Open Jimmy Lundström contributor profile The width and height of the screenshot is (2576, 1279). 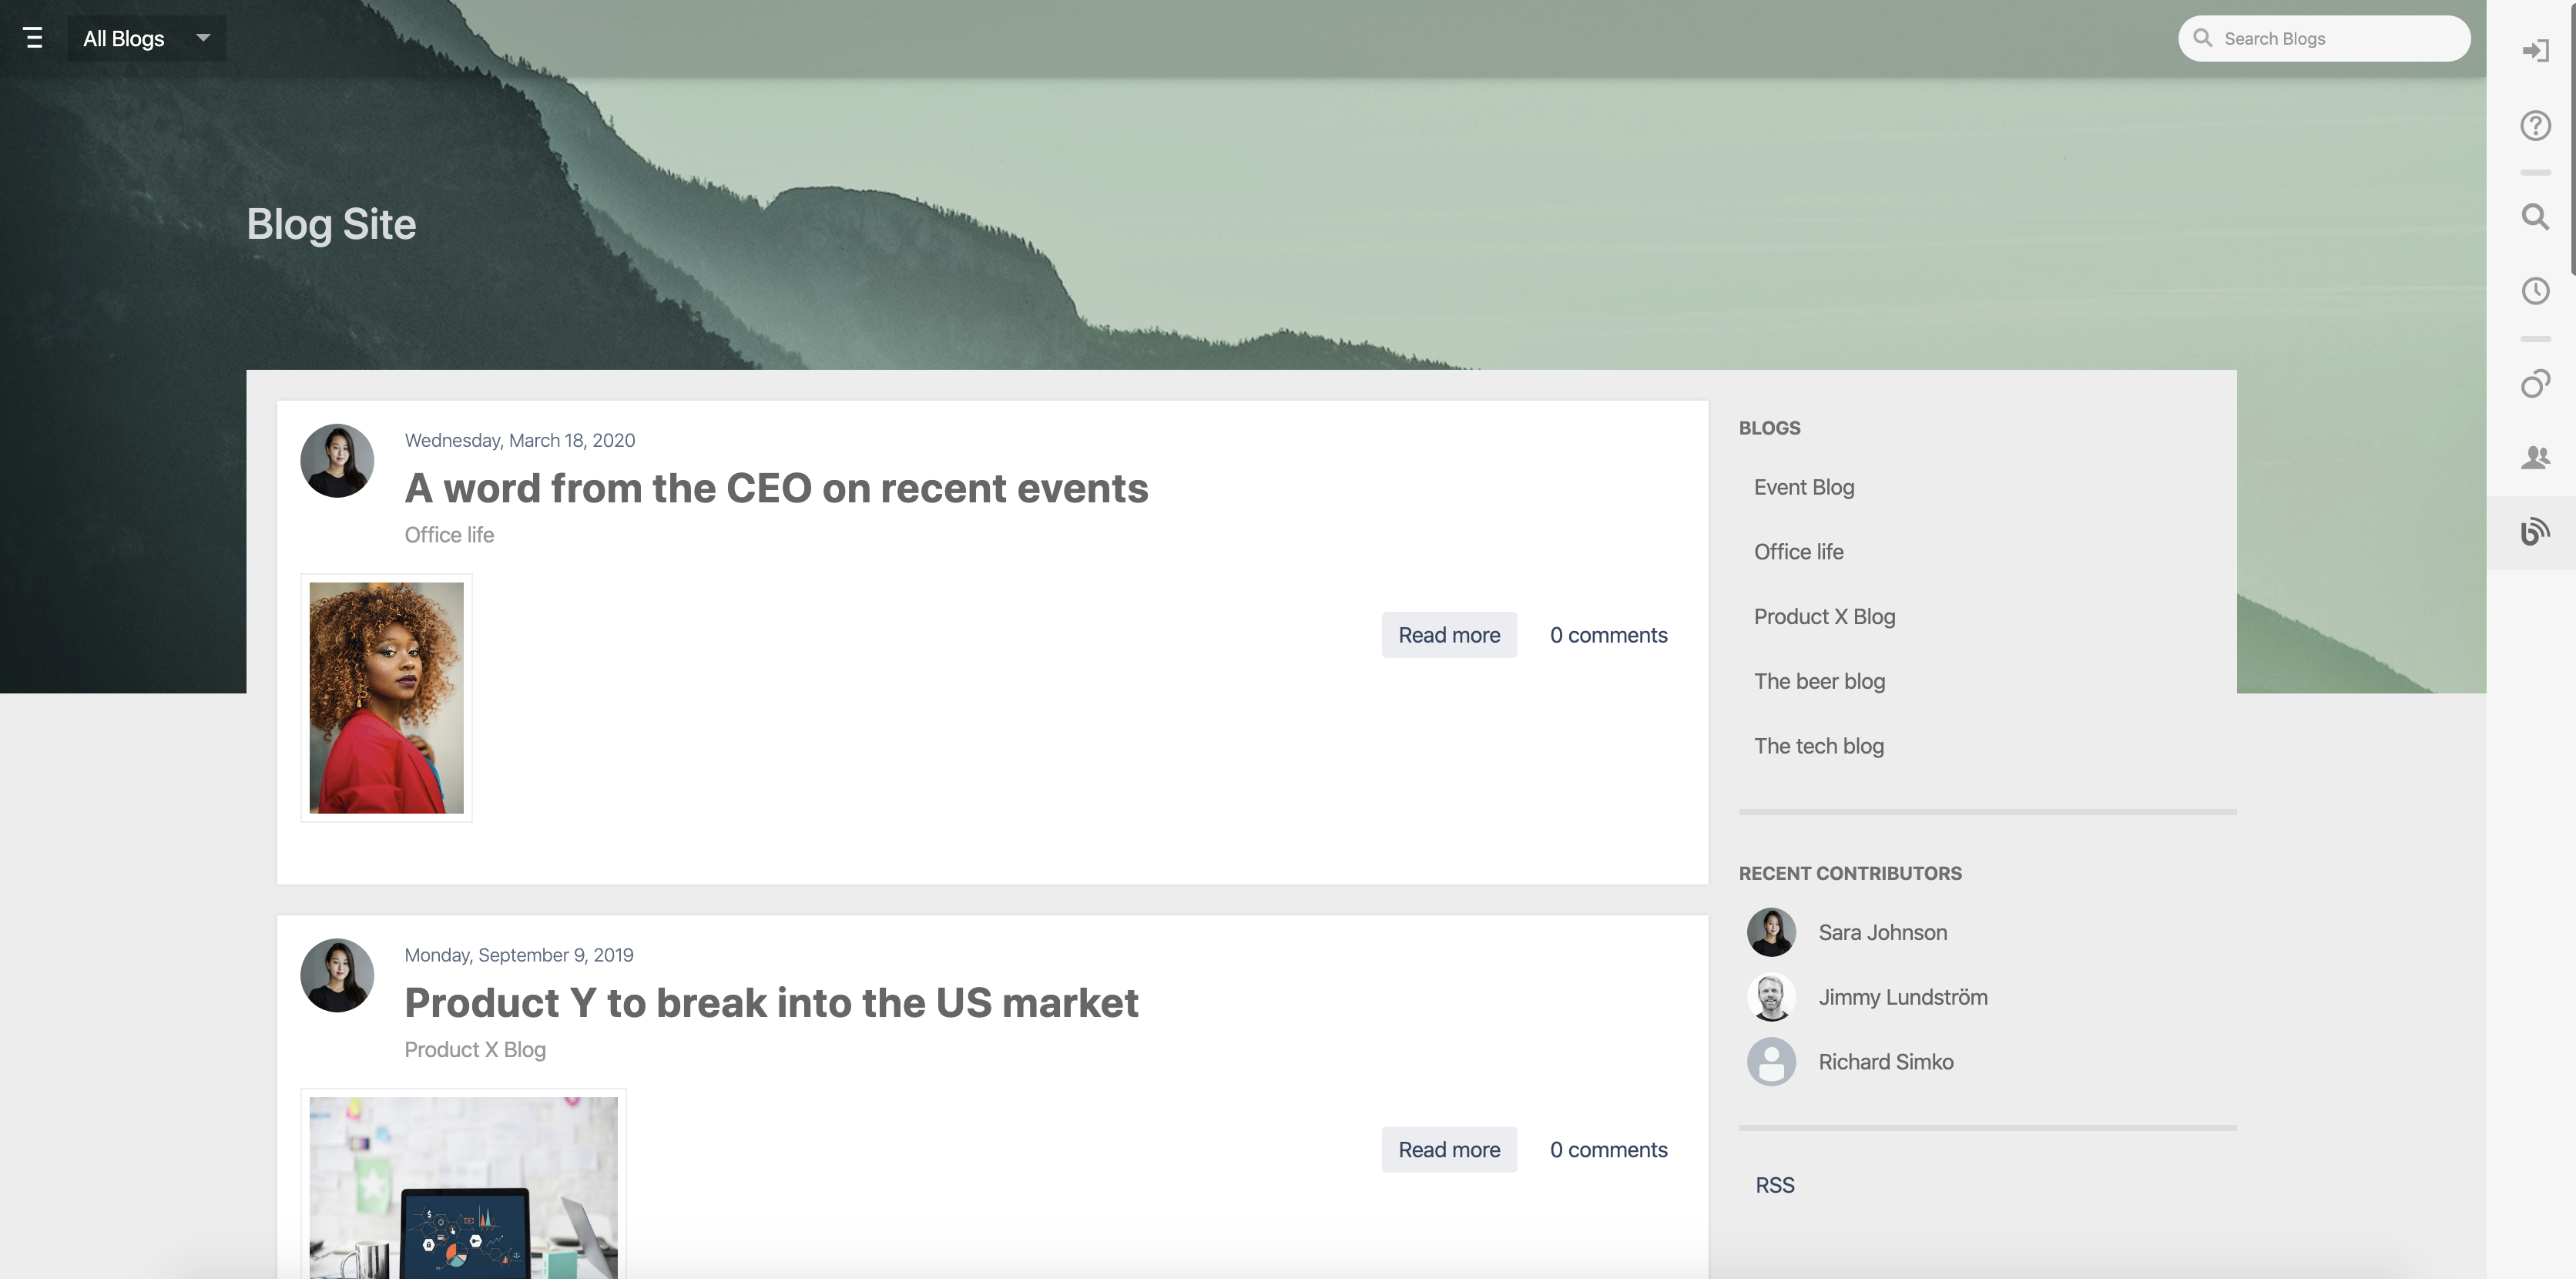1902,997
